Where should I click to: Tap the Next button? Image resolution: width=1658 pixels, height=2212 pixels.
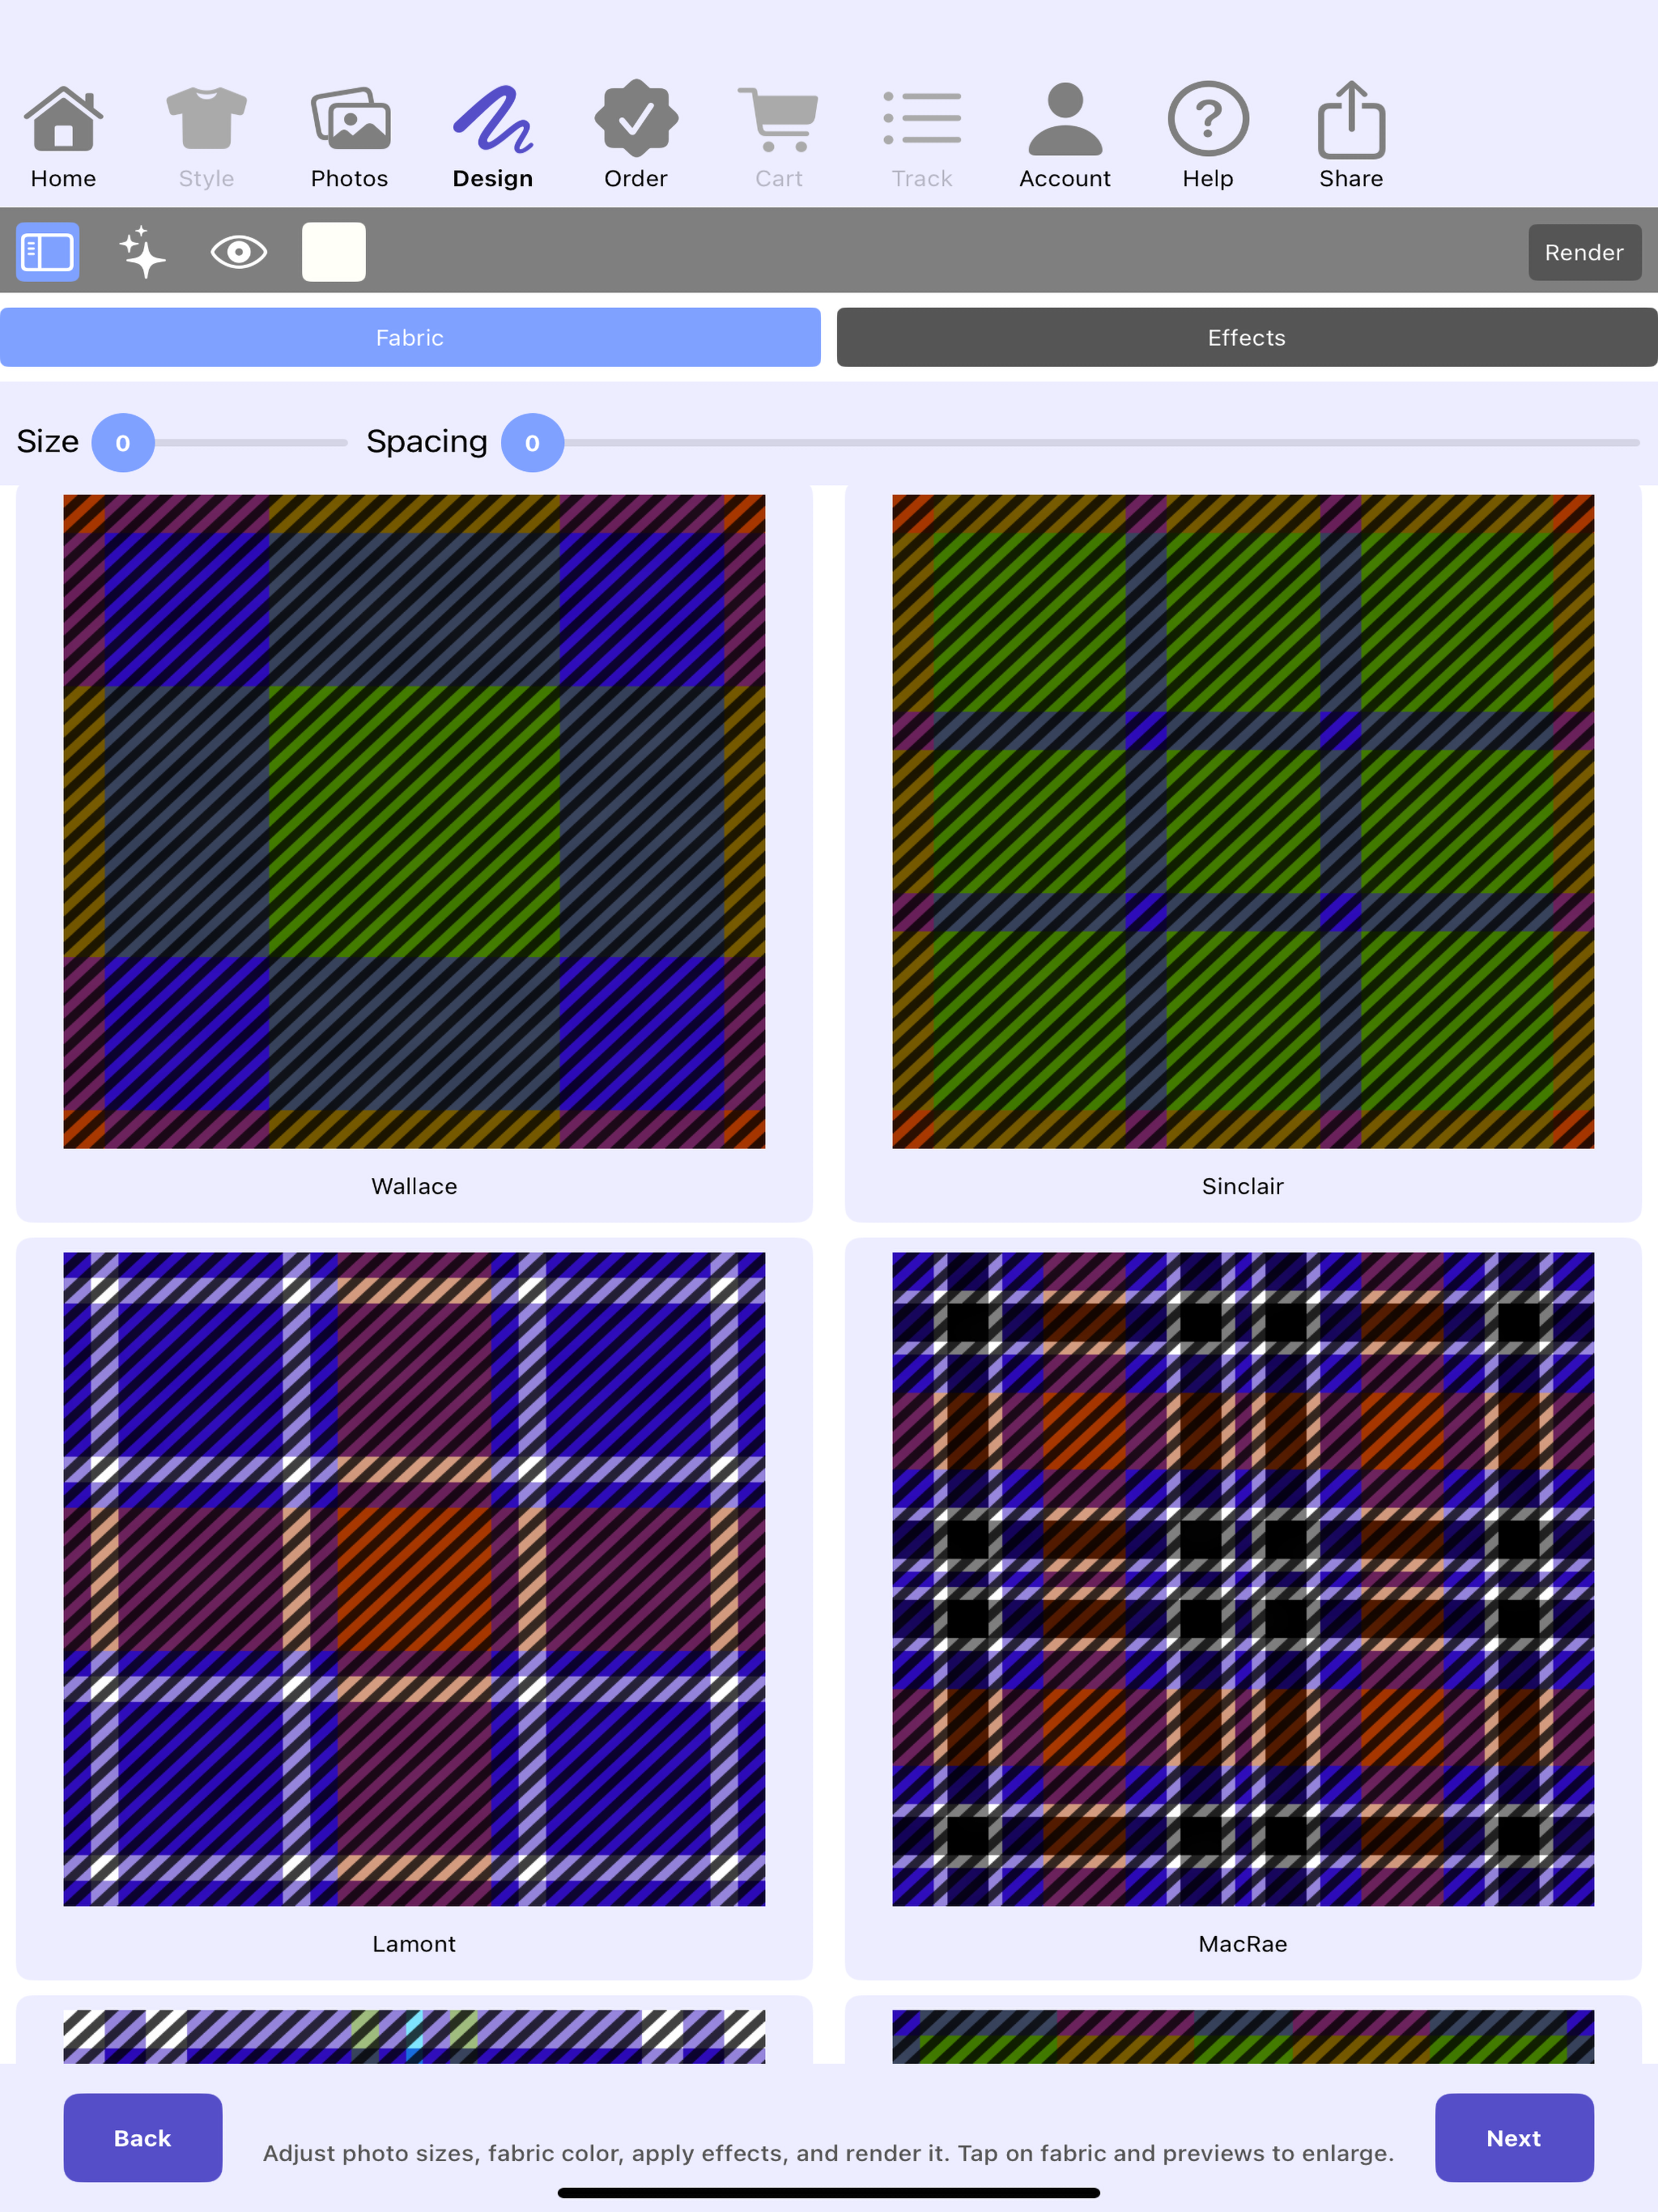click(1514, 2138)
